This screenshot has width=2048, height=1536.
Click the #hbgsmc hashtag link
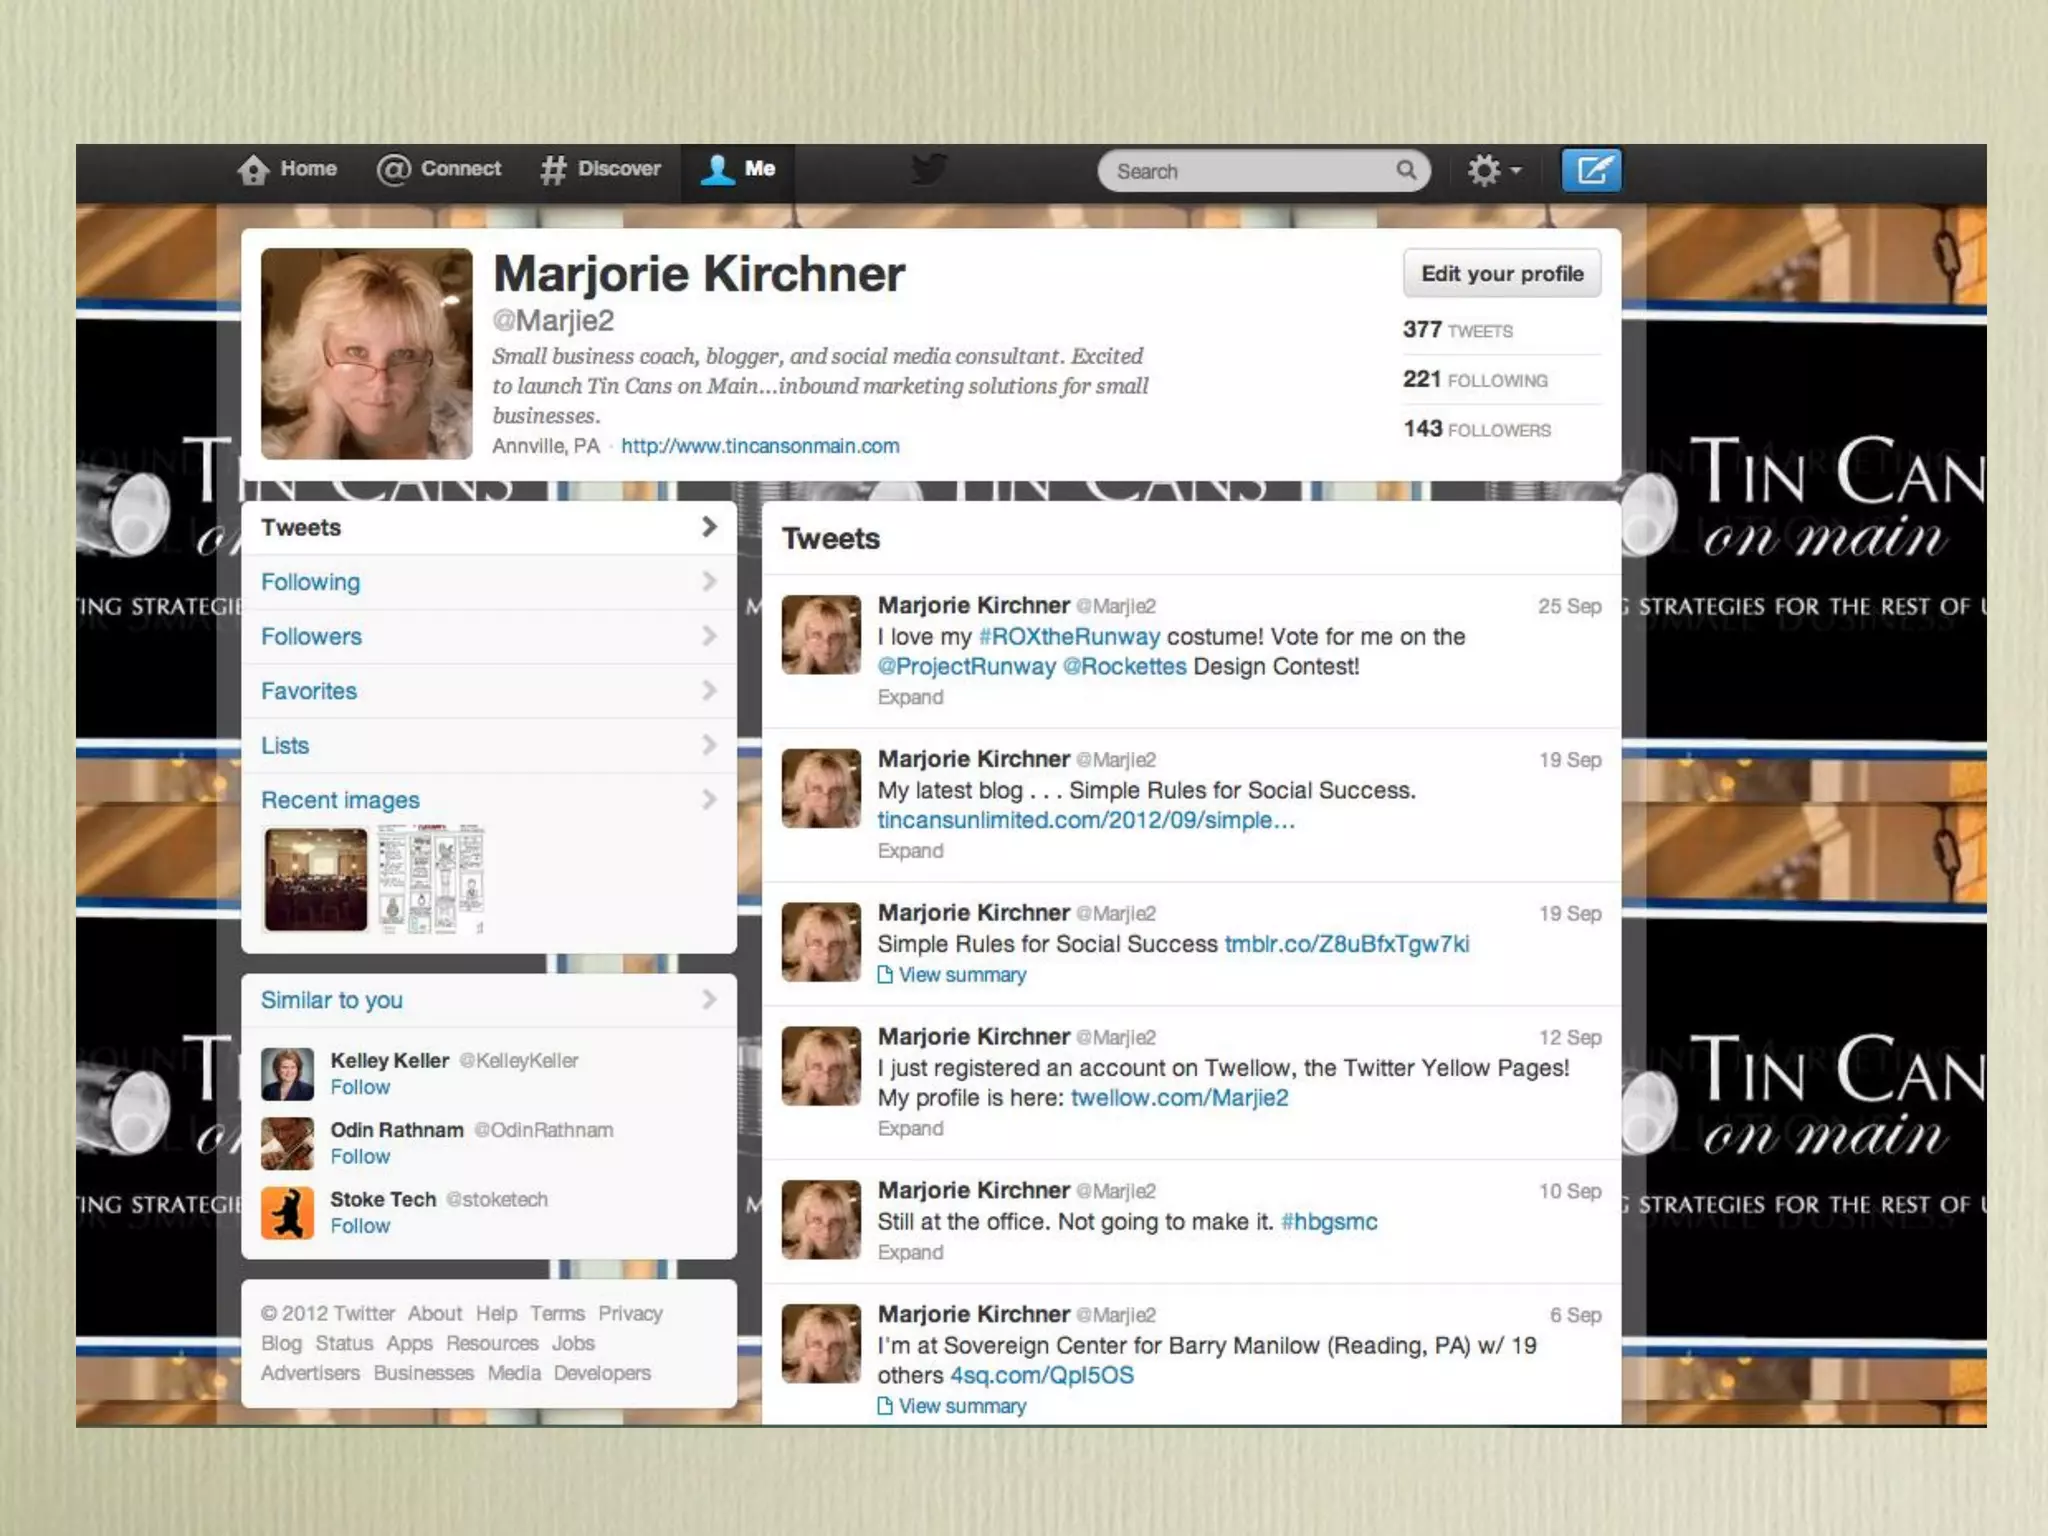click(1329, 1222)
